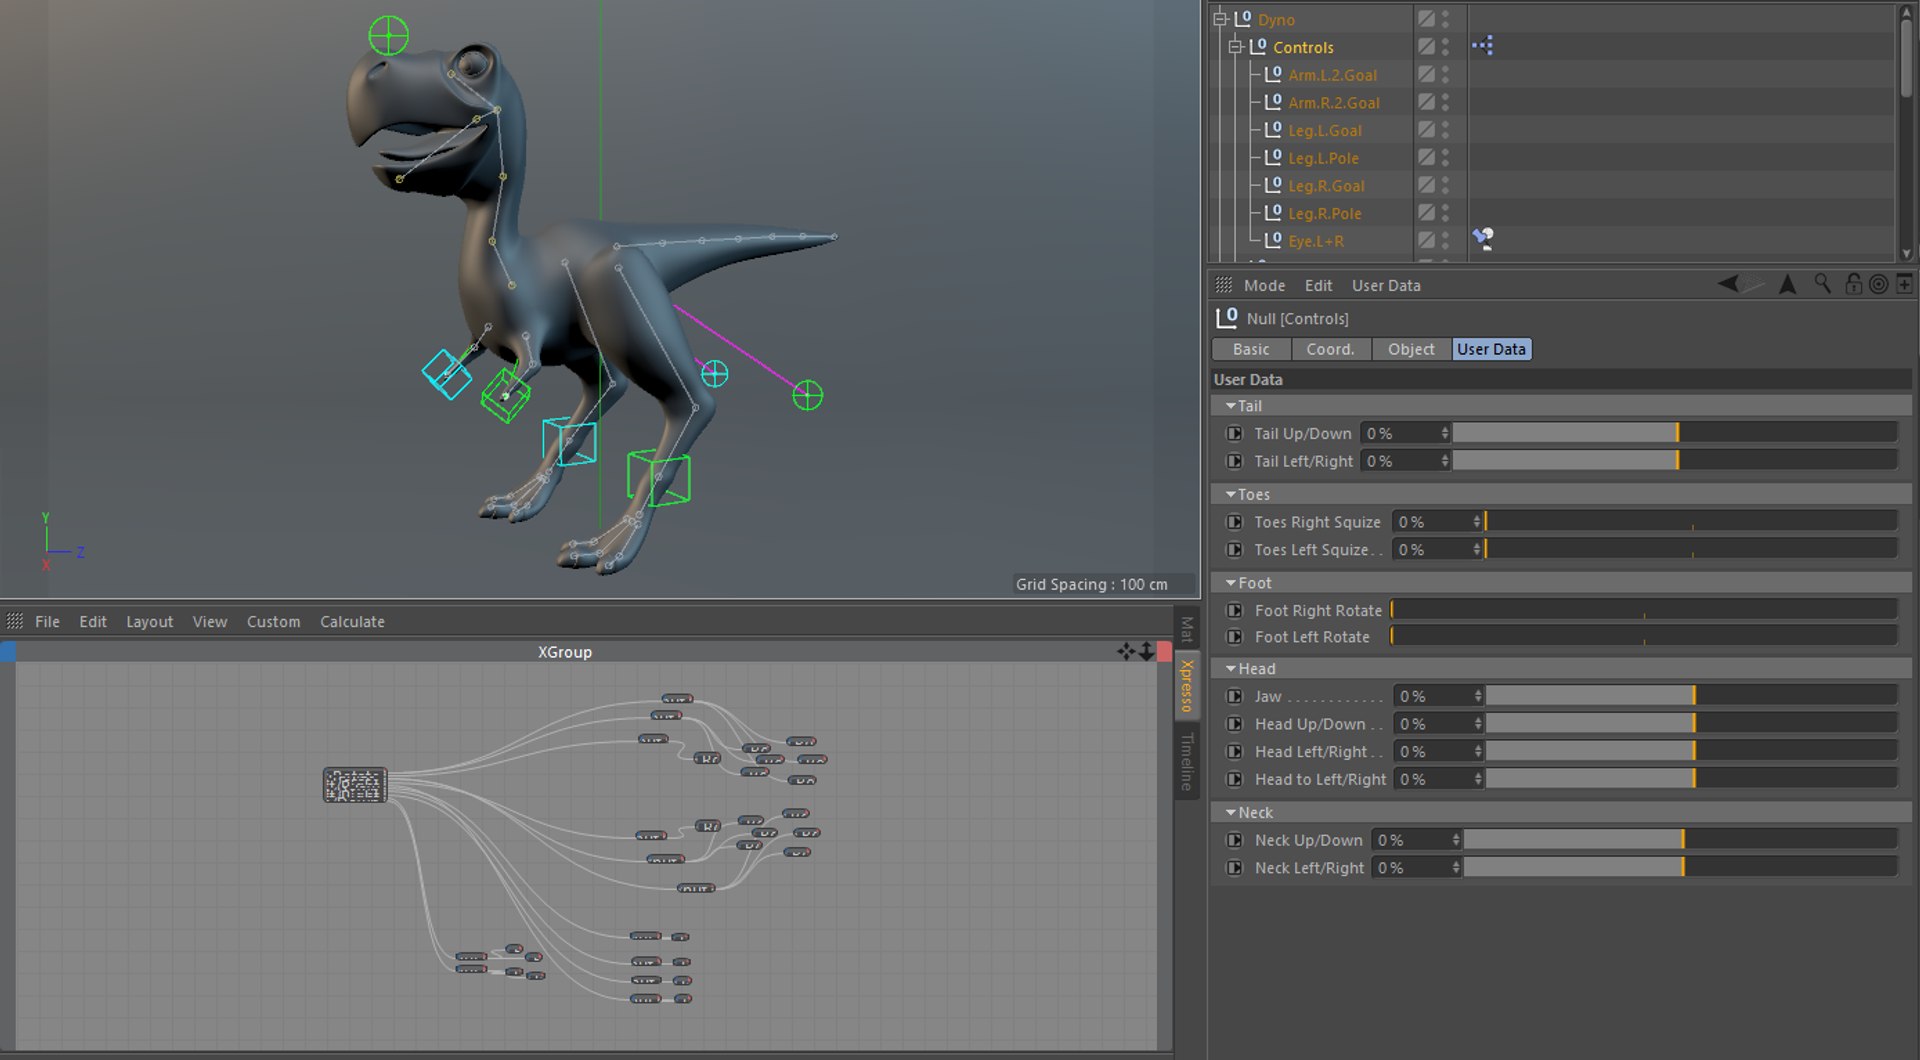Toggle keyframe button for Tail Left/Right
The width and height of the screenshot is (1920, 1060).
pos(1235,461)
